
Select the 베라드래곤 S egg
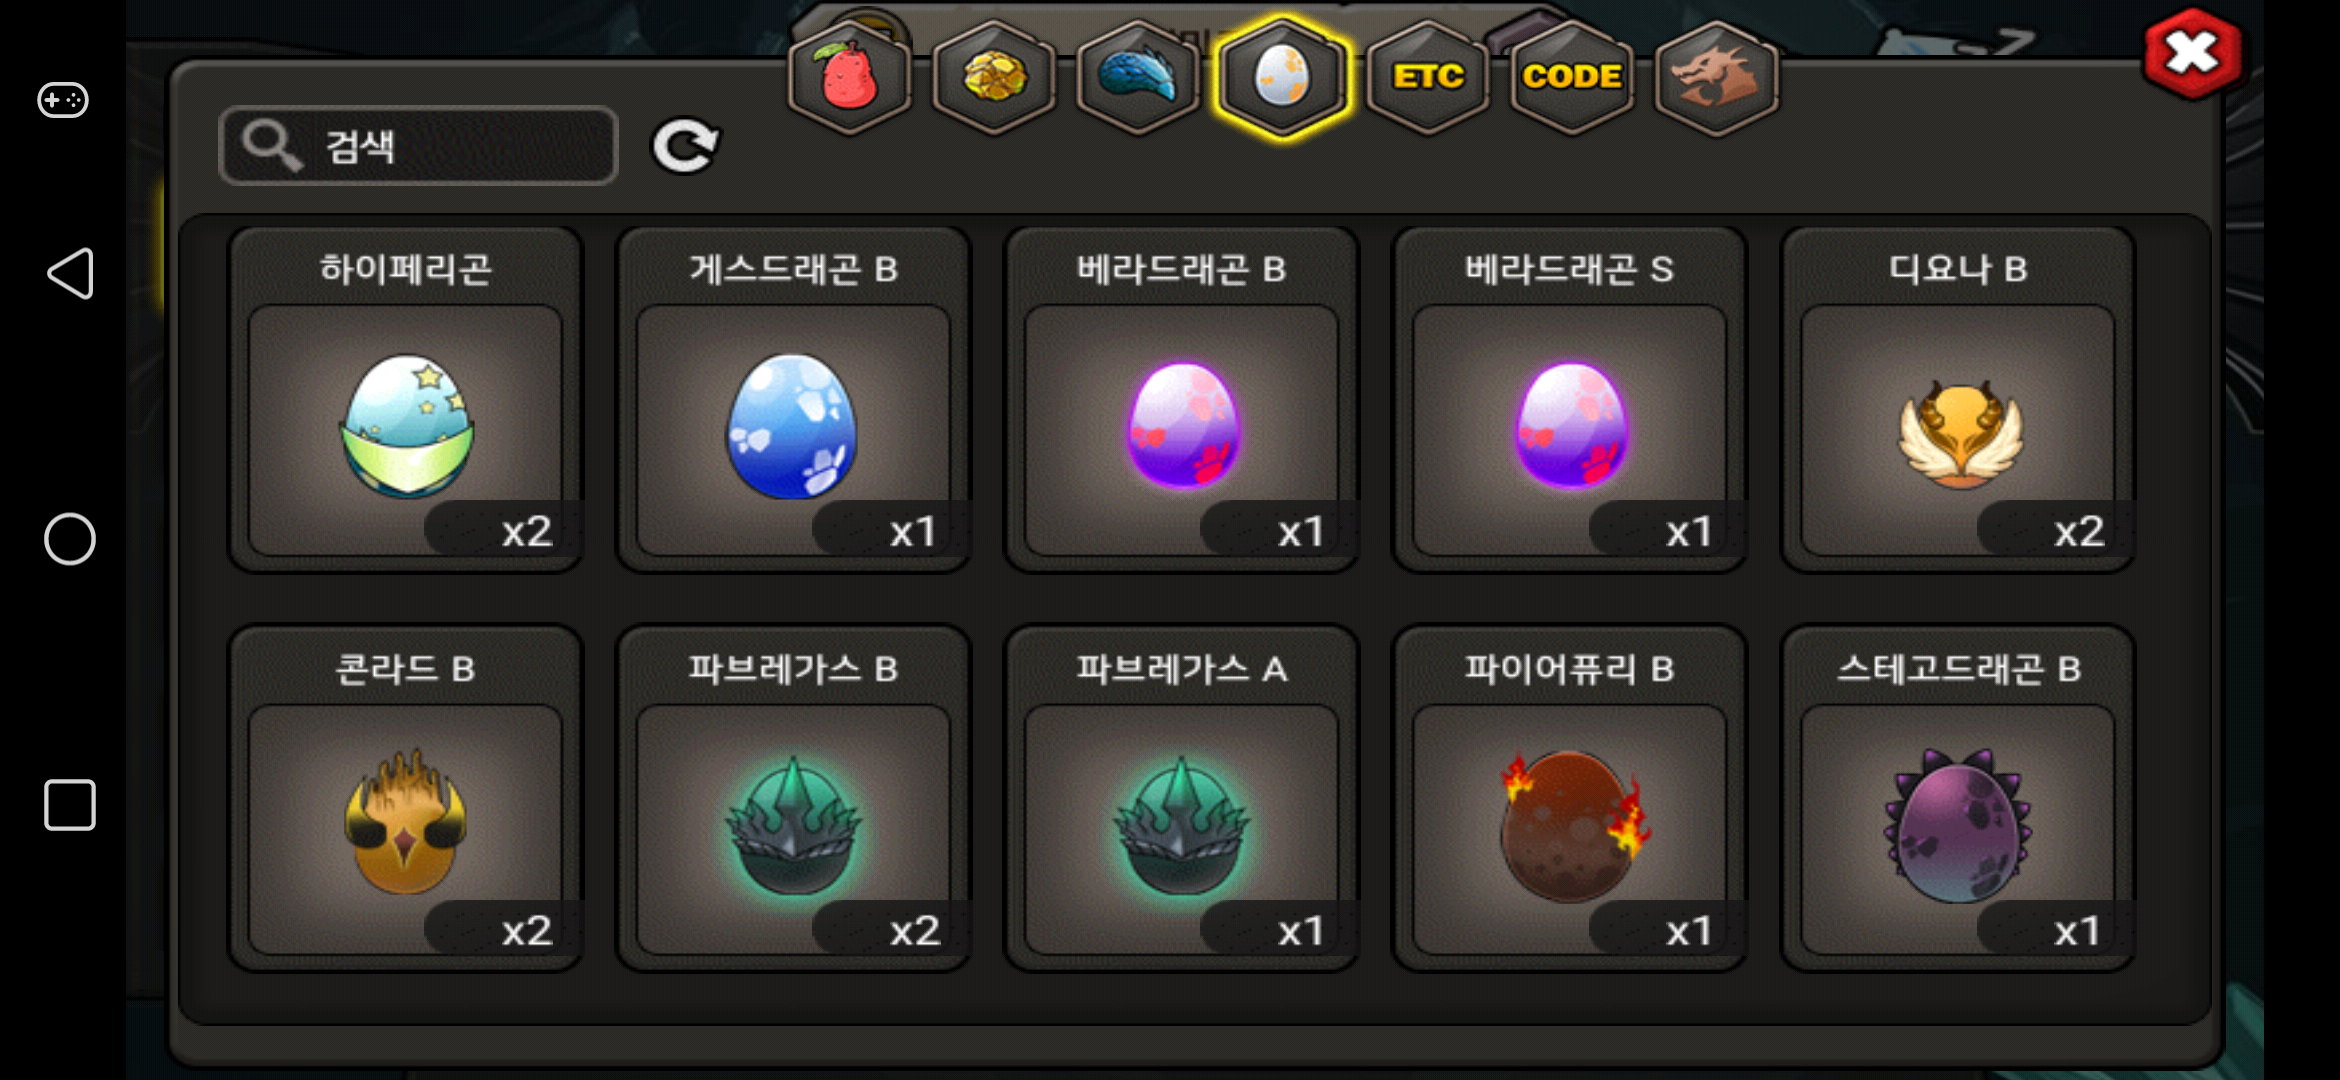coord(1569,400)
